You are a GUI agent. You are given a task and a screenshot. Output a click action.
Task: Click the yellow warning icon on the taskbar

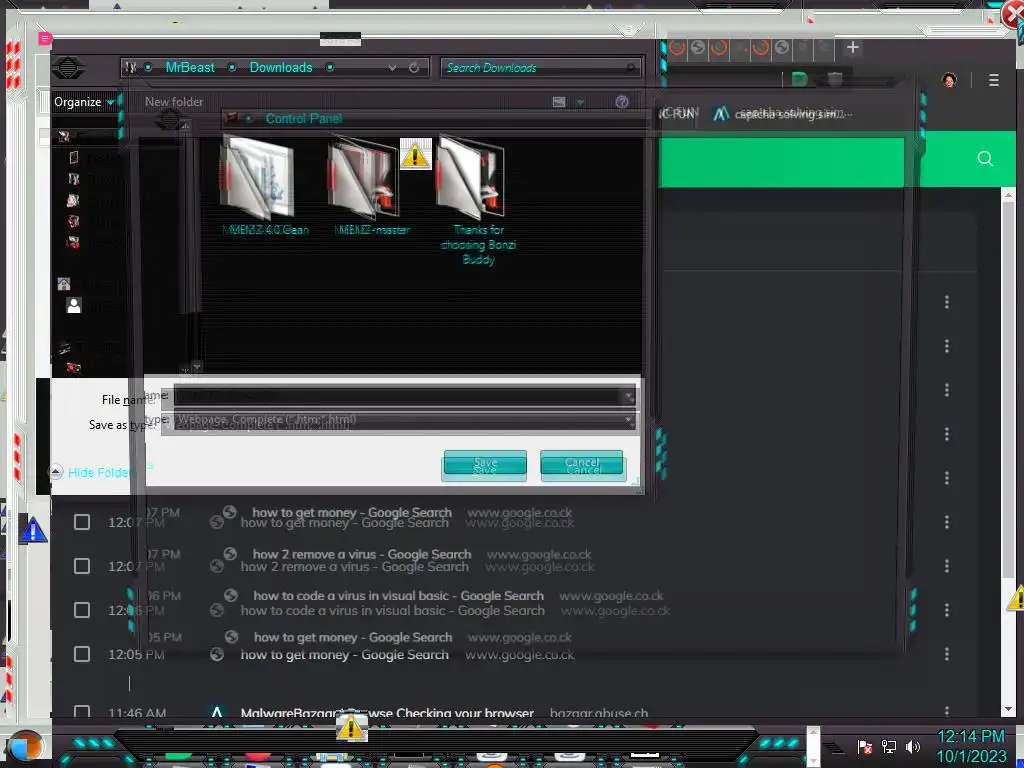pyautogui.click(x=351, y=728)
